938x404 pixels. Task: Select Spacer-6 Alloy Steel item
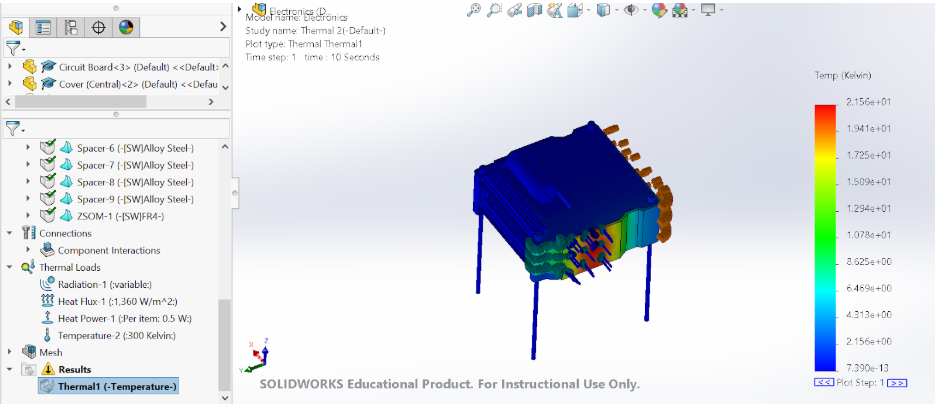[135, 148]
